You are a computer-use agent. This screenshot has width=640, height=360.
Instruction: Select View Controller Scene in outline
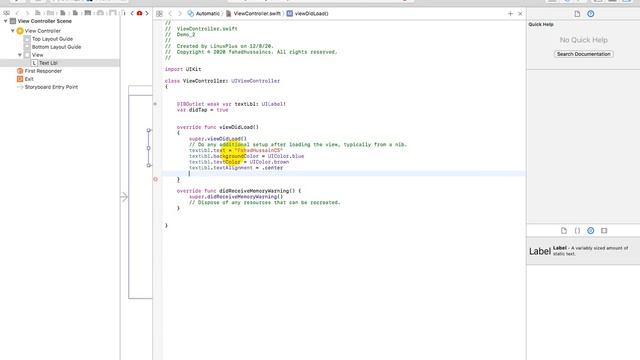click(44, 21)
